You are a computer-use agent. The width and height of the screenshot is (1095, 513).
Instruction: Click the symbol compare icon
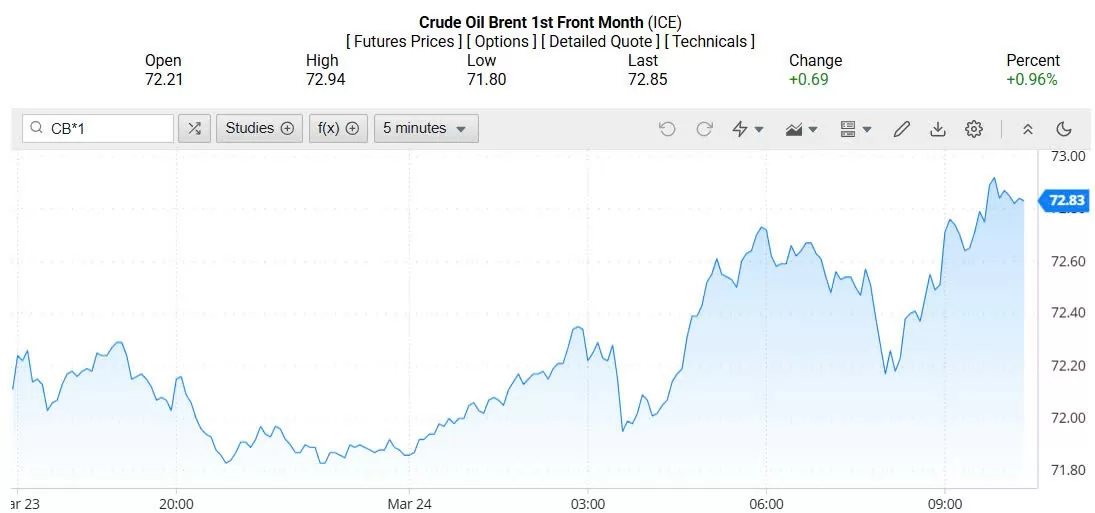pyautogui.click(x=194, y=128)
